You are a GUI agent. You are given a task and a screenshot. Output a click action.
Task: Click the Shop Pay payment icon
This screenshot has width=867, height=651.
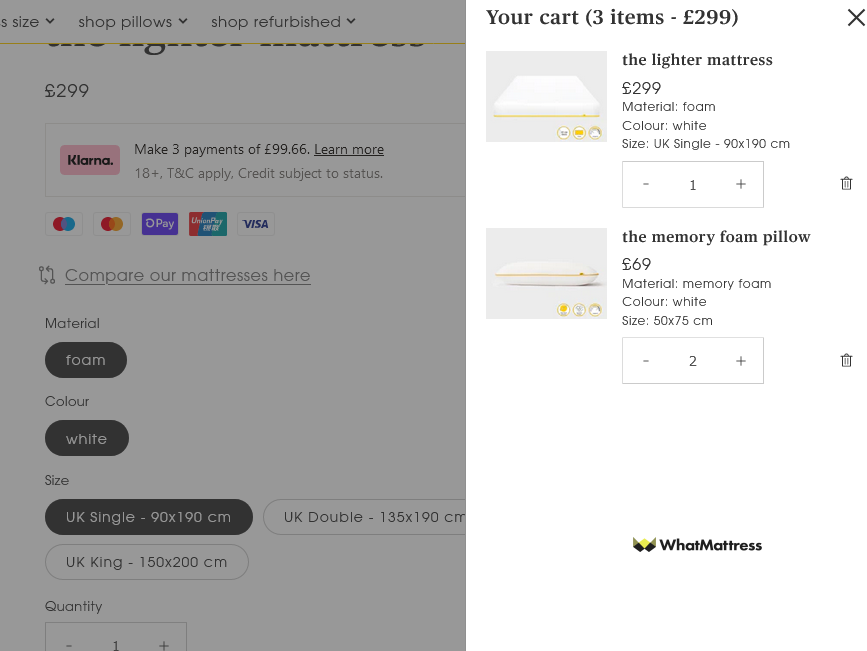(x=160, y=224)
